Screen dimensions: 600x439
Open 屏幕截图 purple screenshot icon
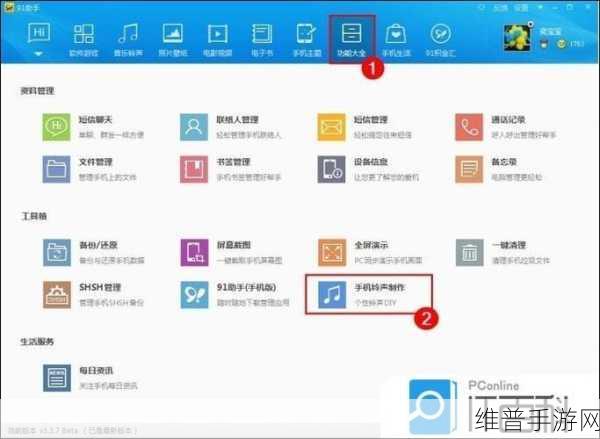tap(195, 253)
